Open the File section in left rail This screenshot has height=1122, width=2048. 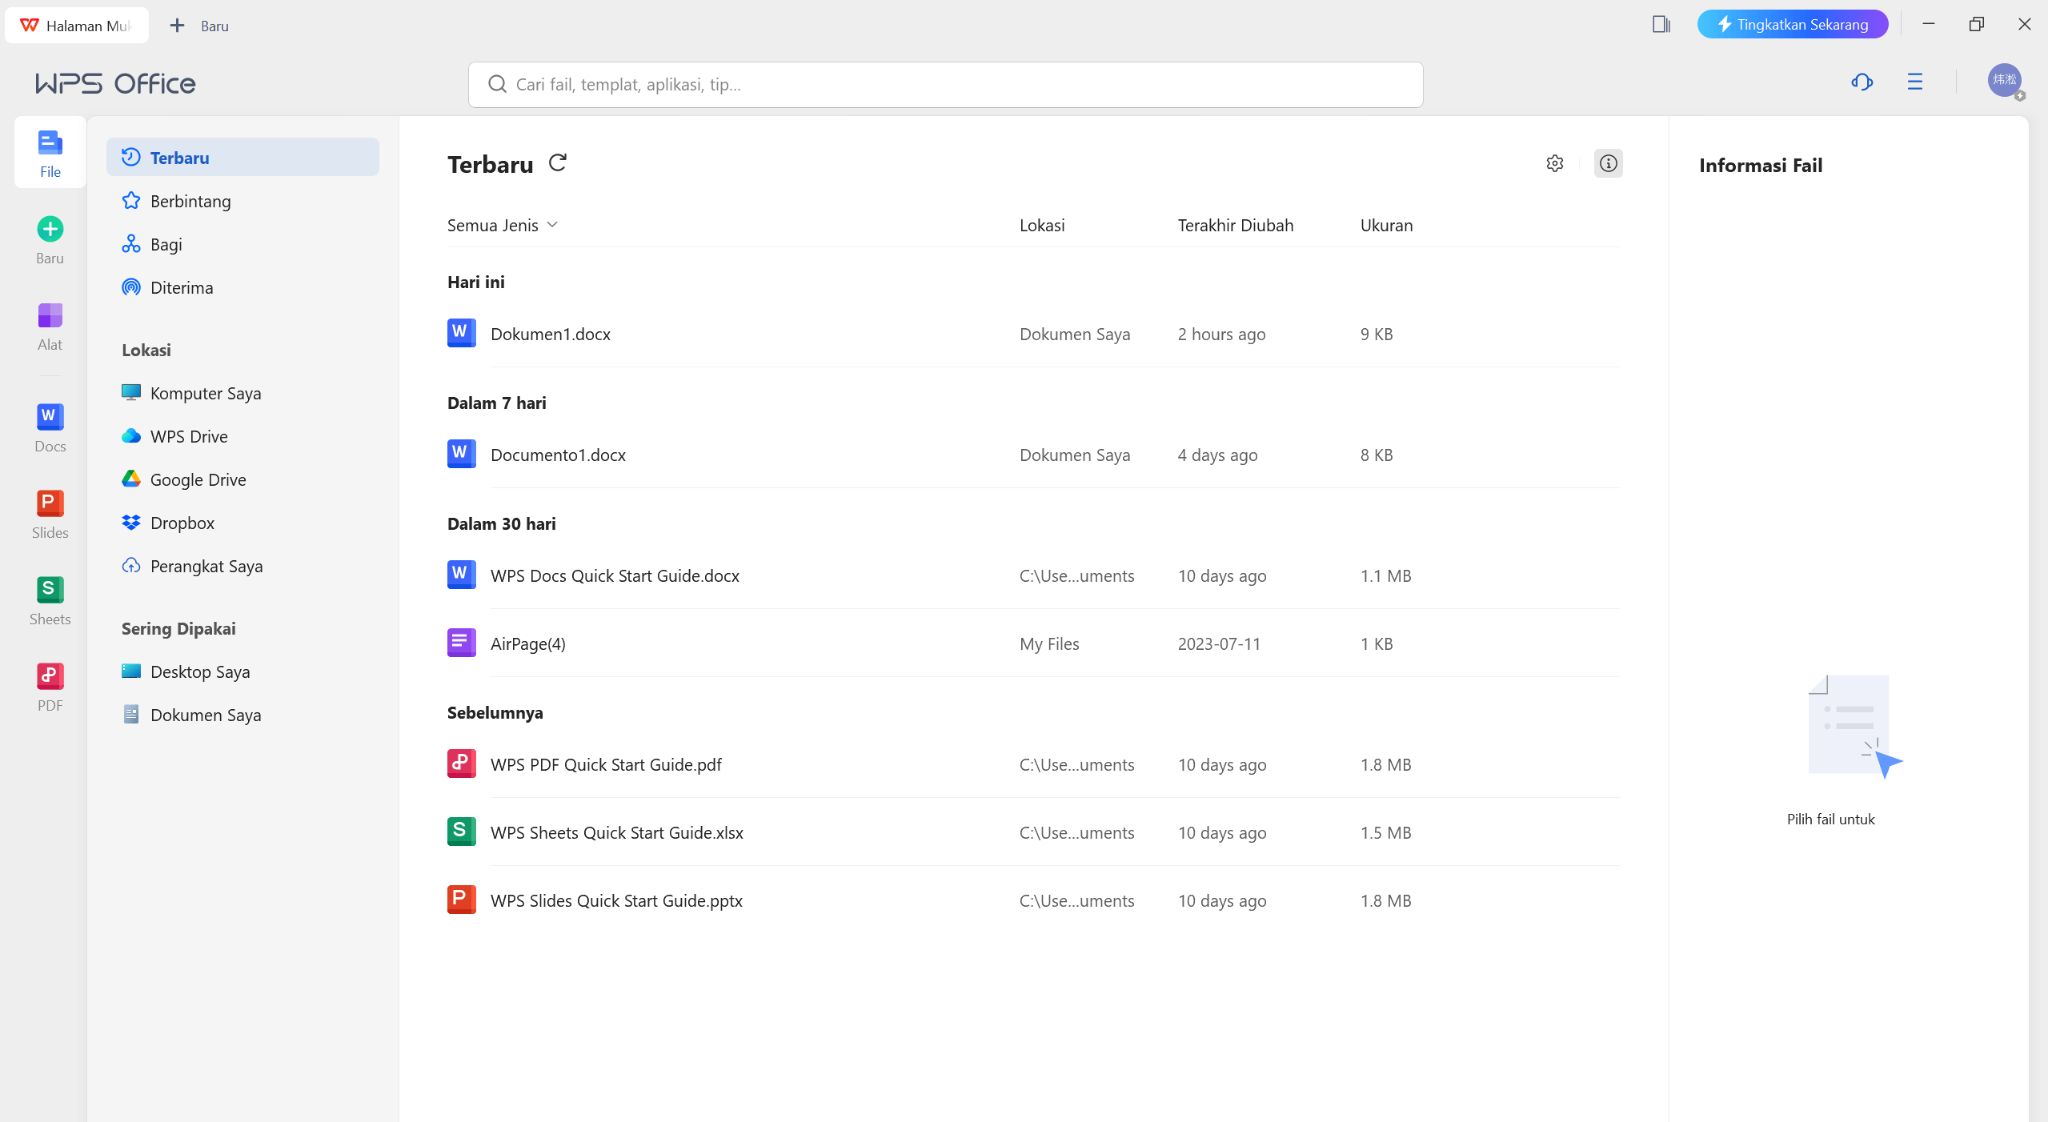tap(50, 153)
